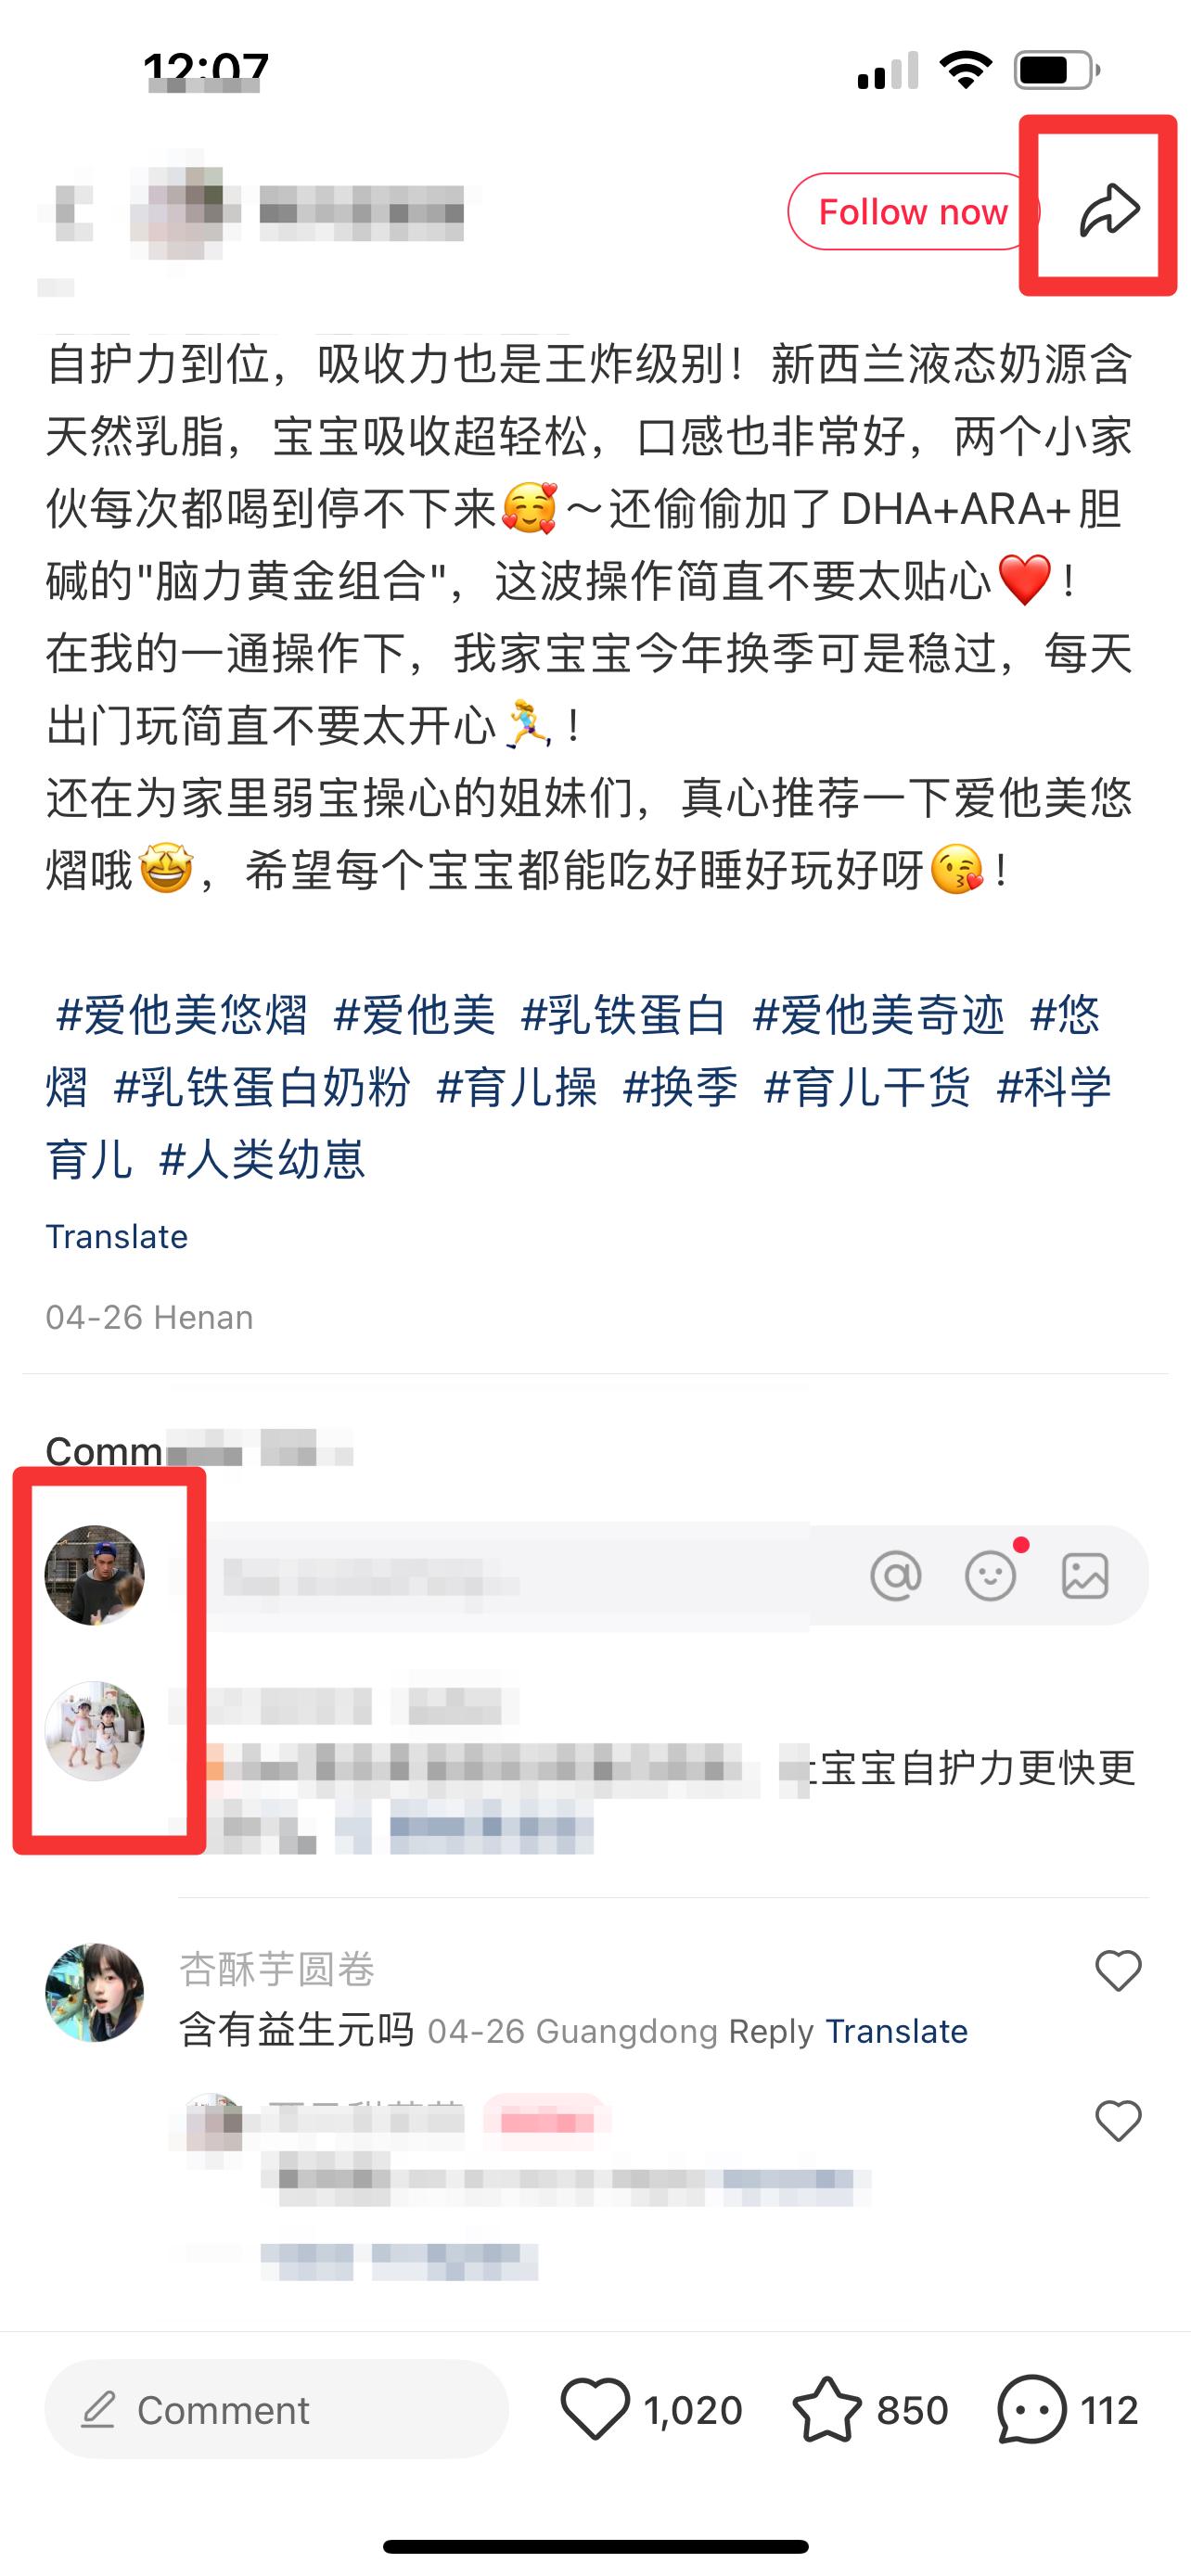Translate the post text
This screenshot has height=2576, width=1191.
point(117,1237)
